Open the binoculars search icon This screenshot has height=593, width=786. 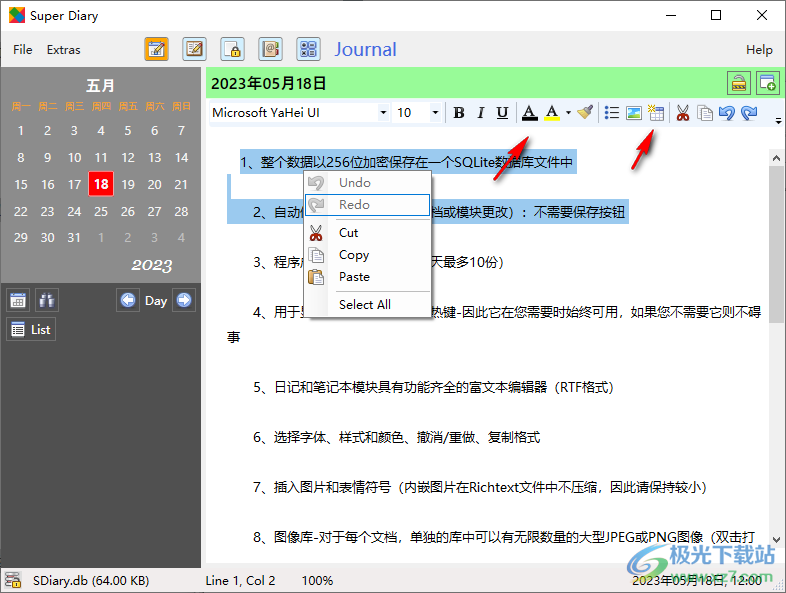47,300
